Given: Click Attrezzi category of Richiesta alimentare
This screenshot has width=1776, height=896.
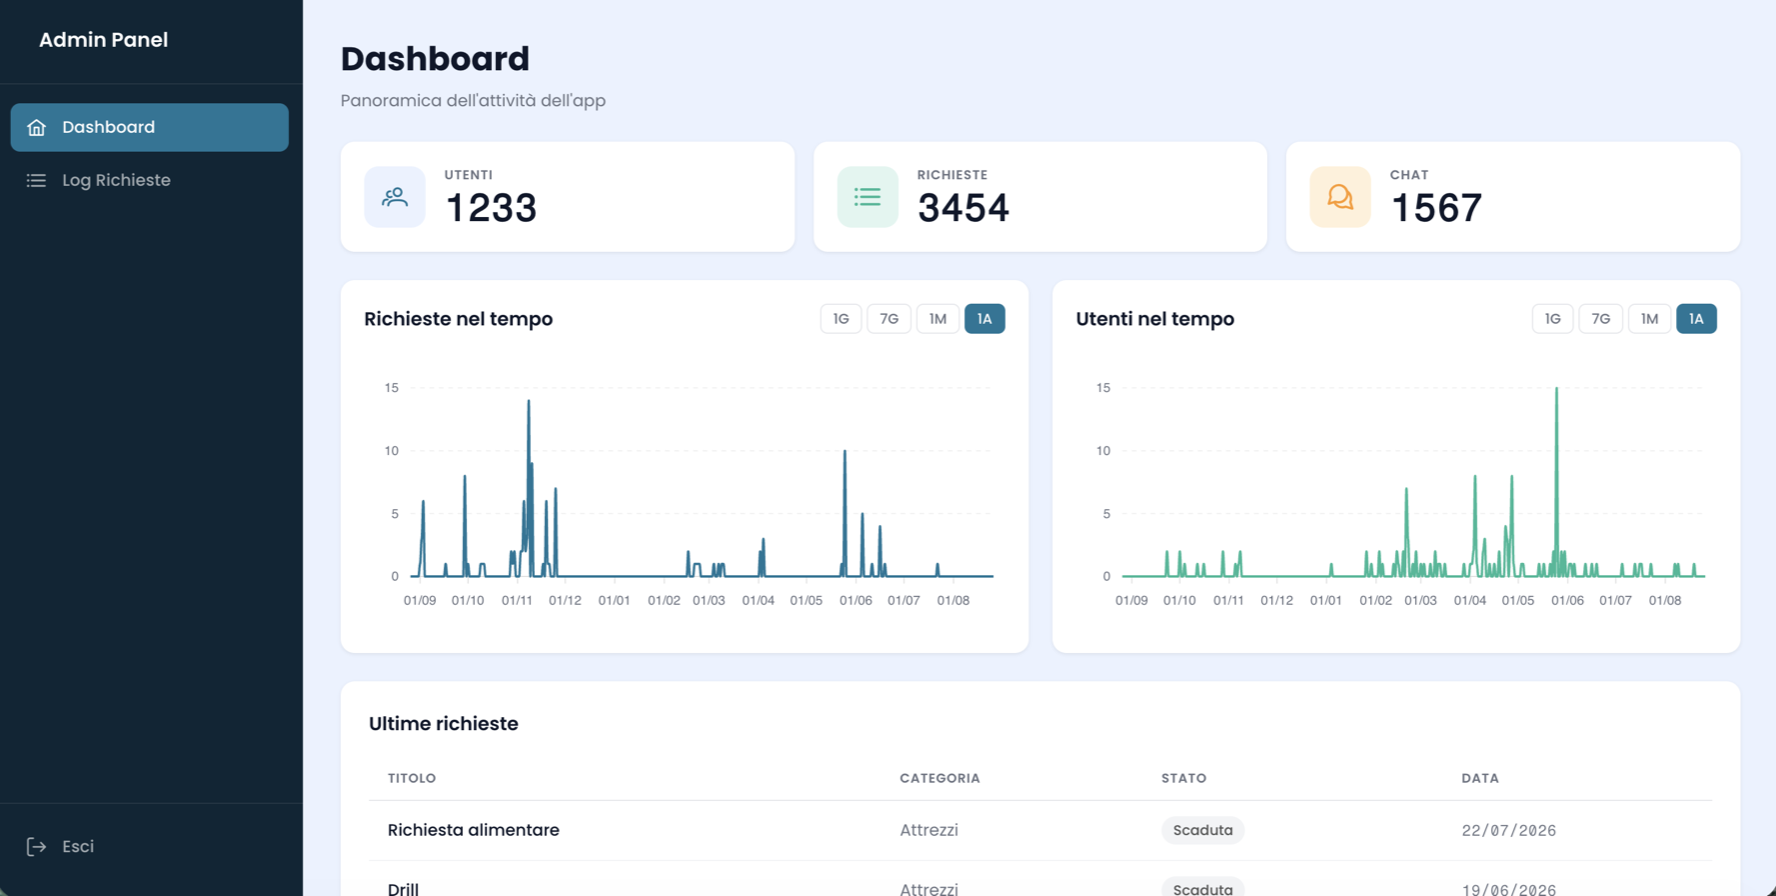Looking at the screenshot, I should 929,830.
